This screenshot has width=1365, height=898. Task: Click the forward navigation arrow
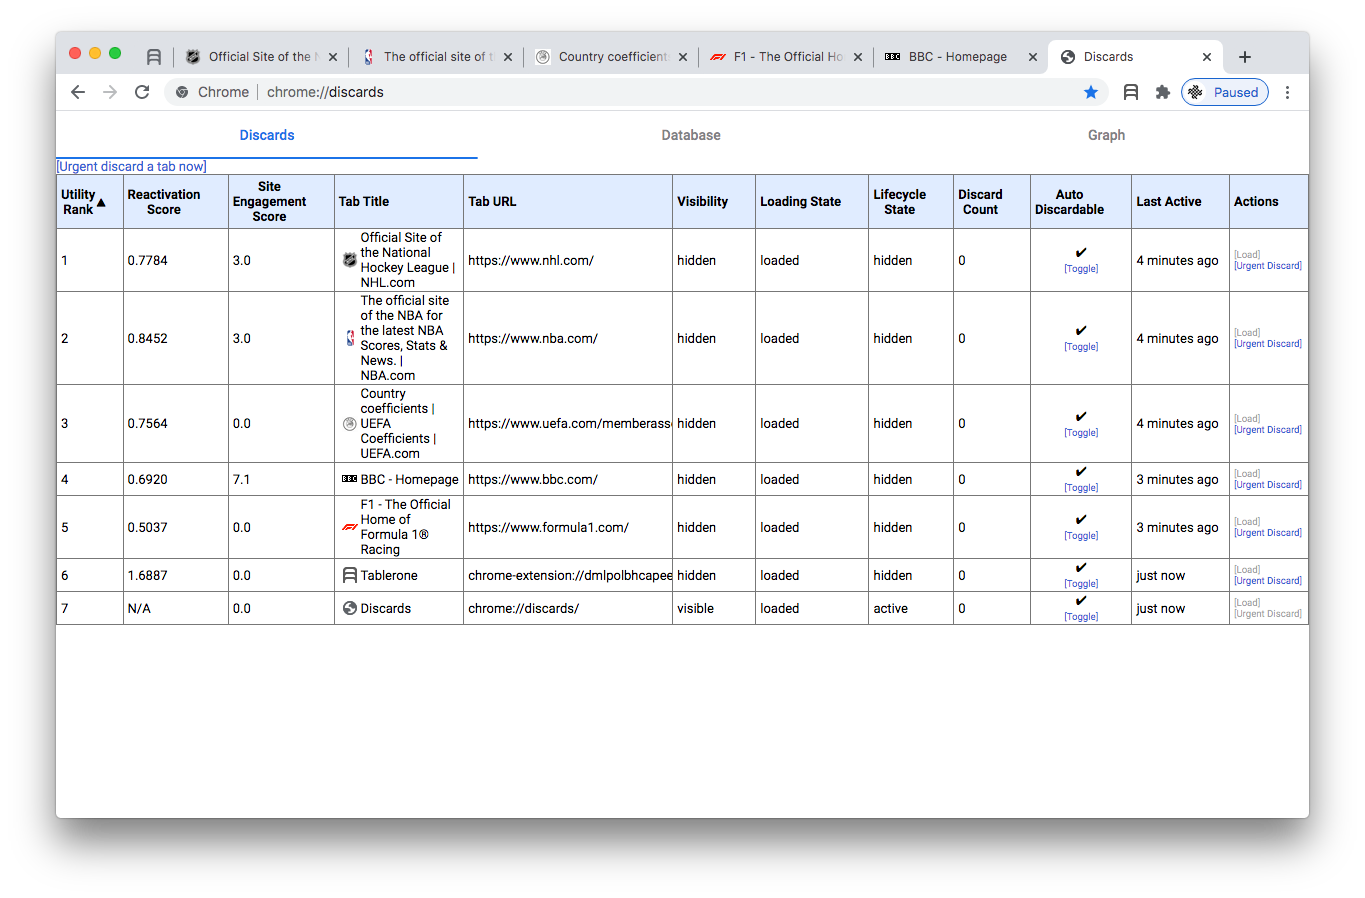(110, 92)
